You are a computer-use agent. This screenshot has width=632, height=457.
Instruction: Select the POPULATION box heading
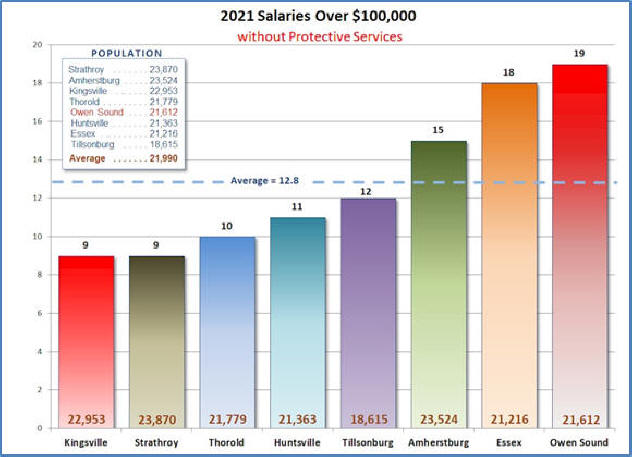coord(127,53)
